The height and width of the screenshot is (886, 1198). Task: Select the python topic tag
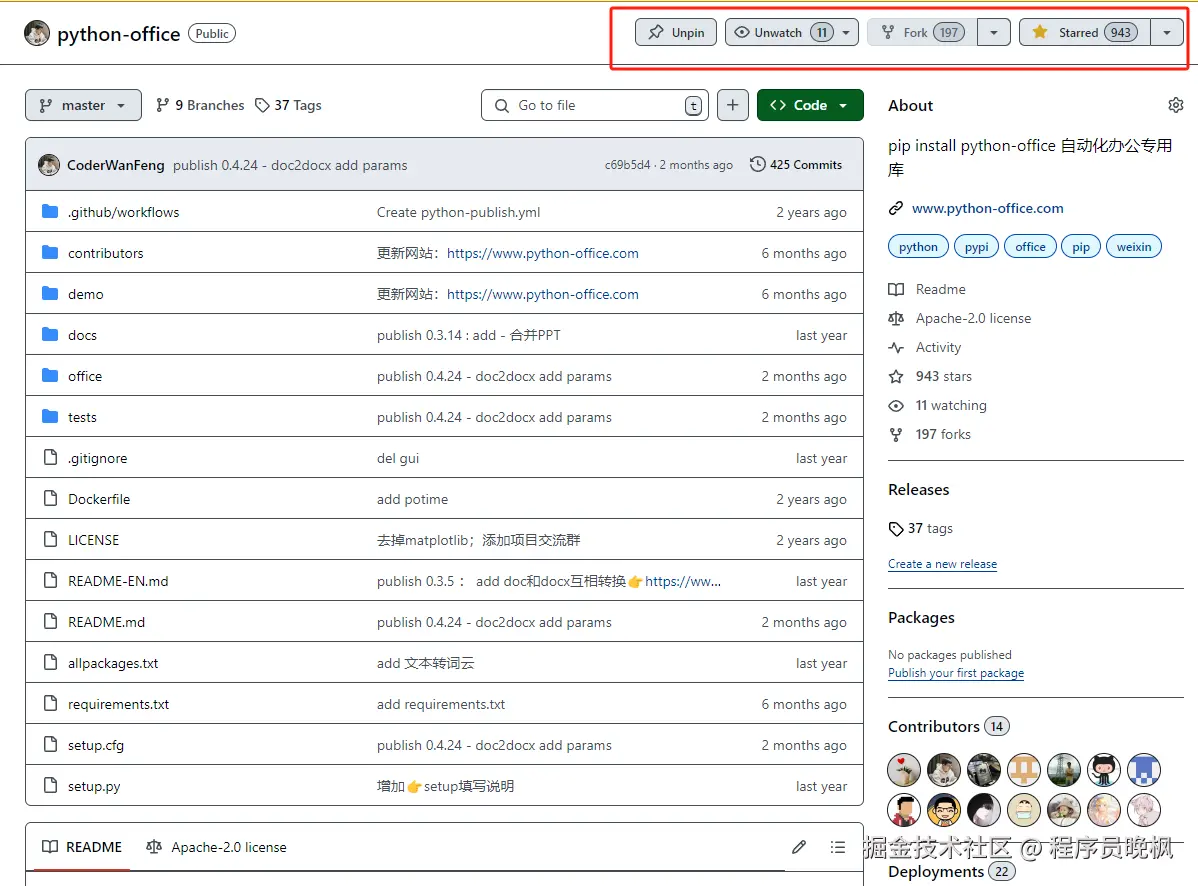(918, 247)
